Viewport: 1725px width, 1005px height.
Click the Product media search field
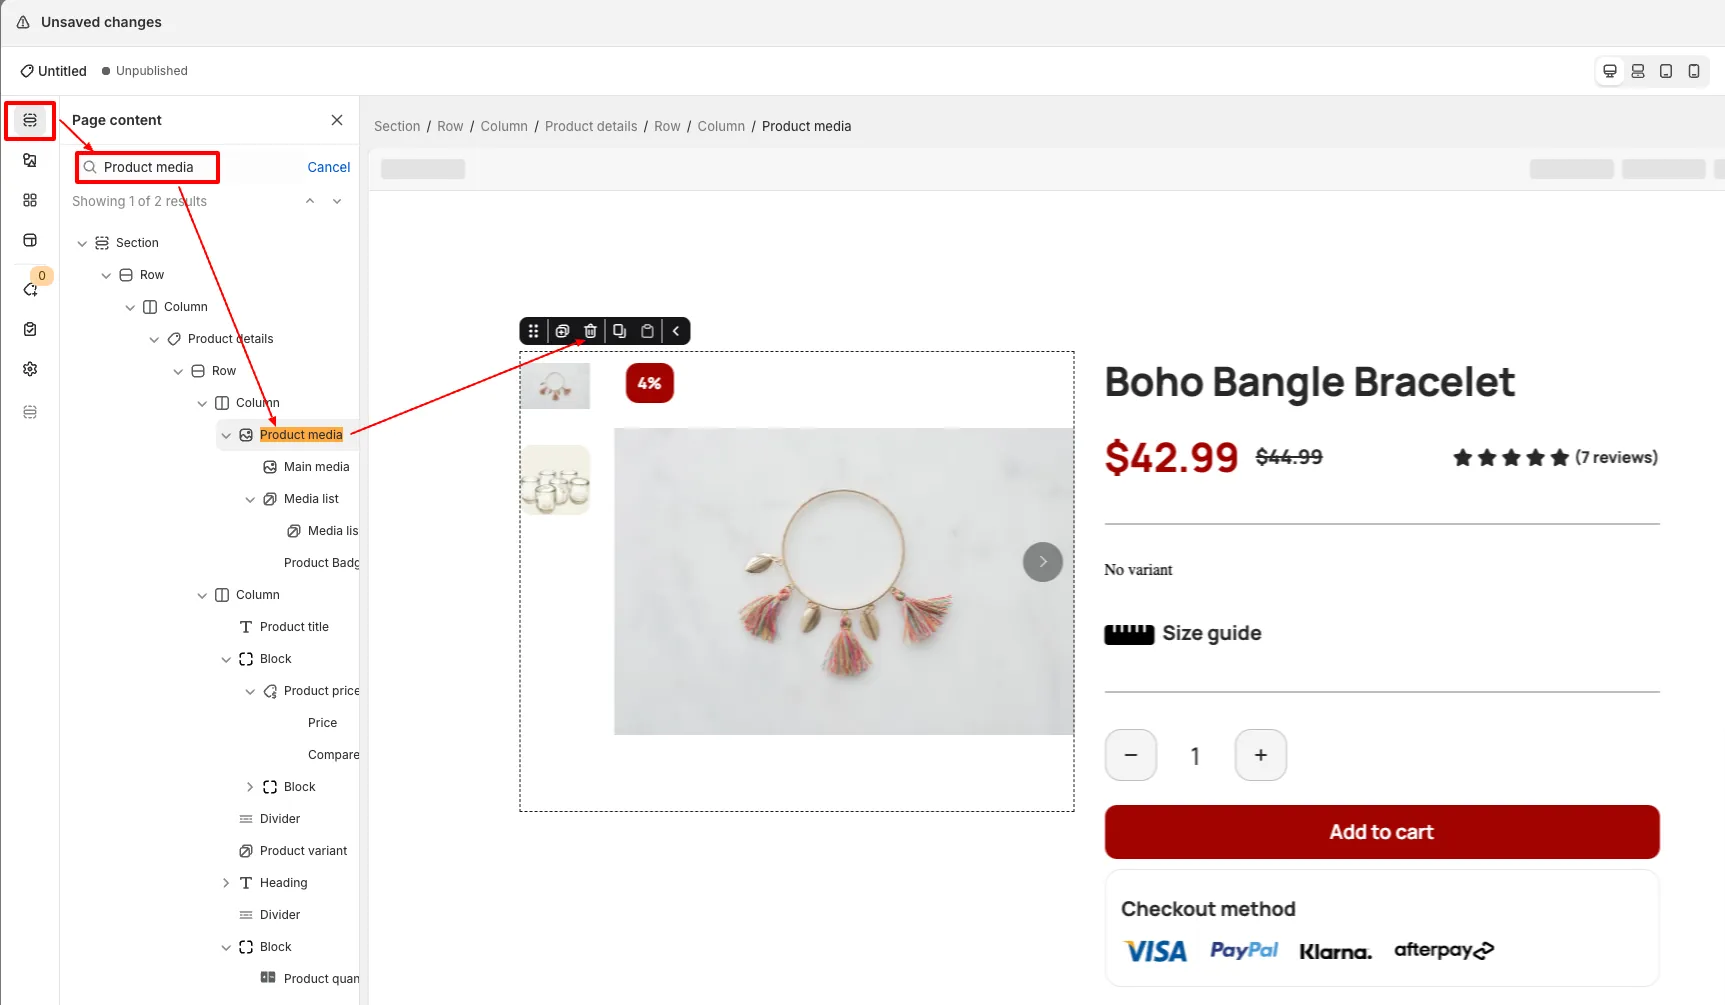click(155, 167)
